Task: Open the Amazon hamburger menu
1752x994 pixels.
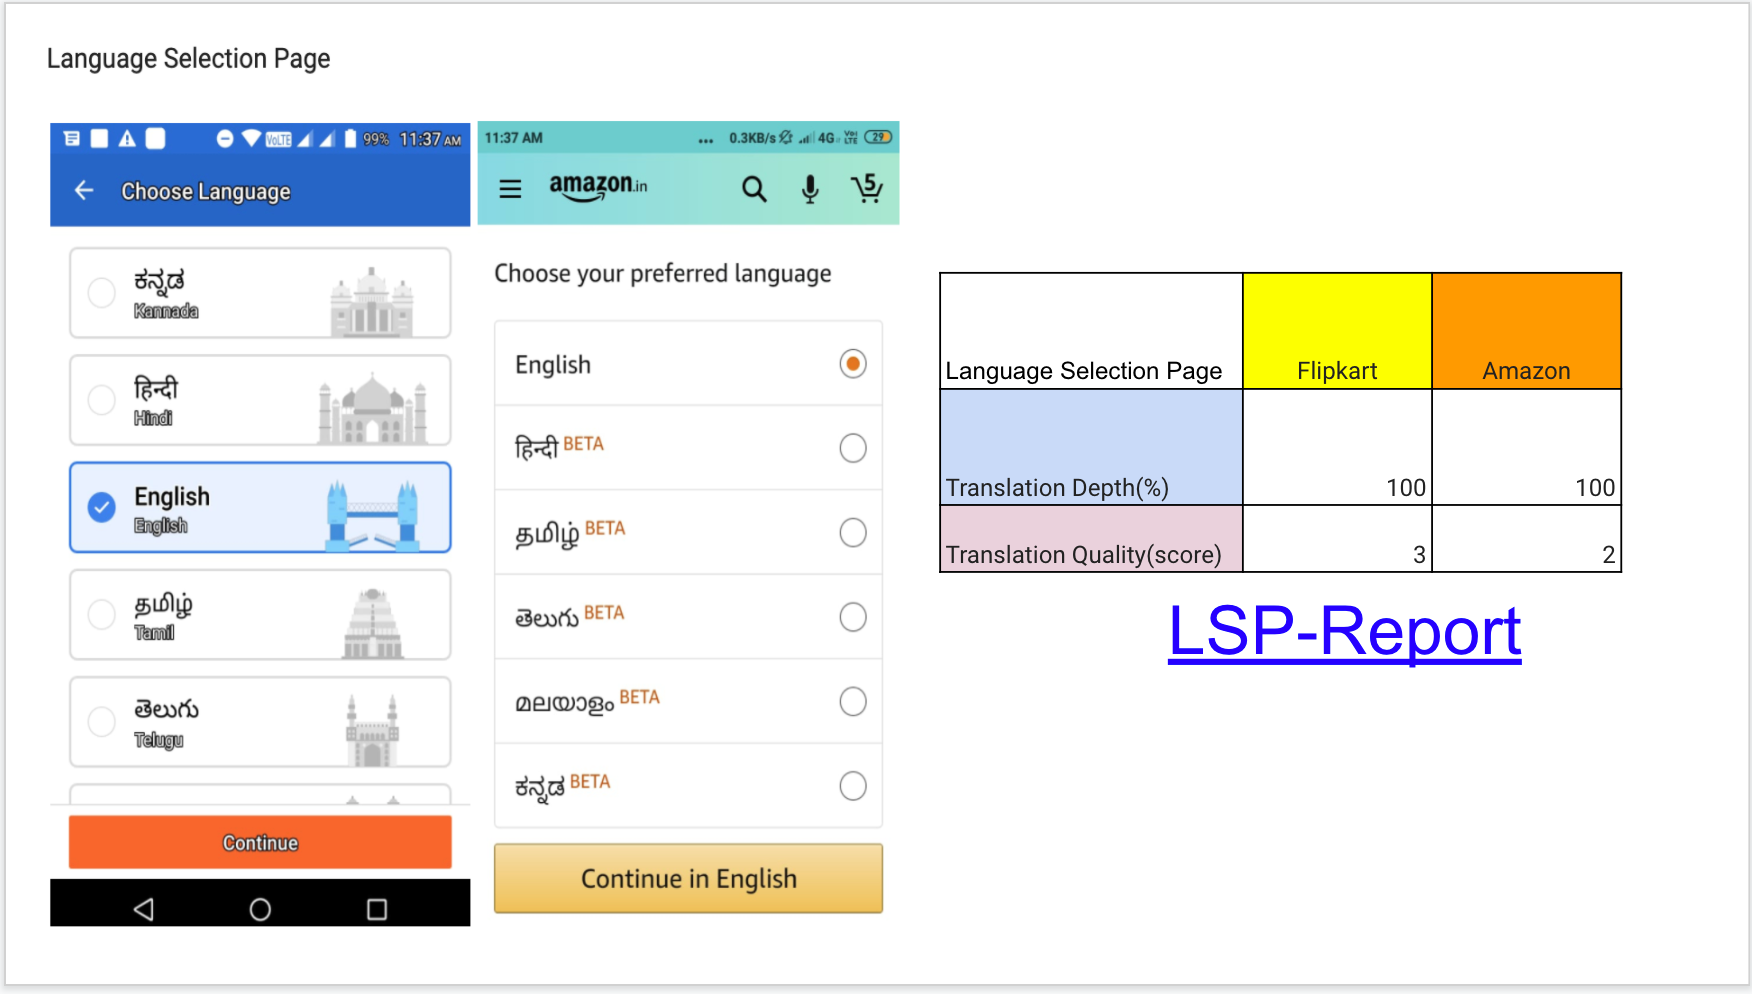Action: click(511, 188)
